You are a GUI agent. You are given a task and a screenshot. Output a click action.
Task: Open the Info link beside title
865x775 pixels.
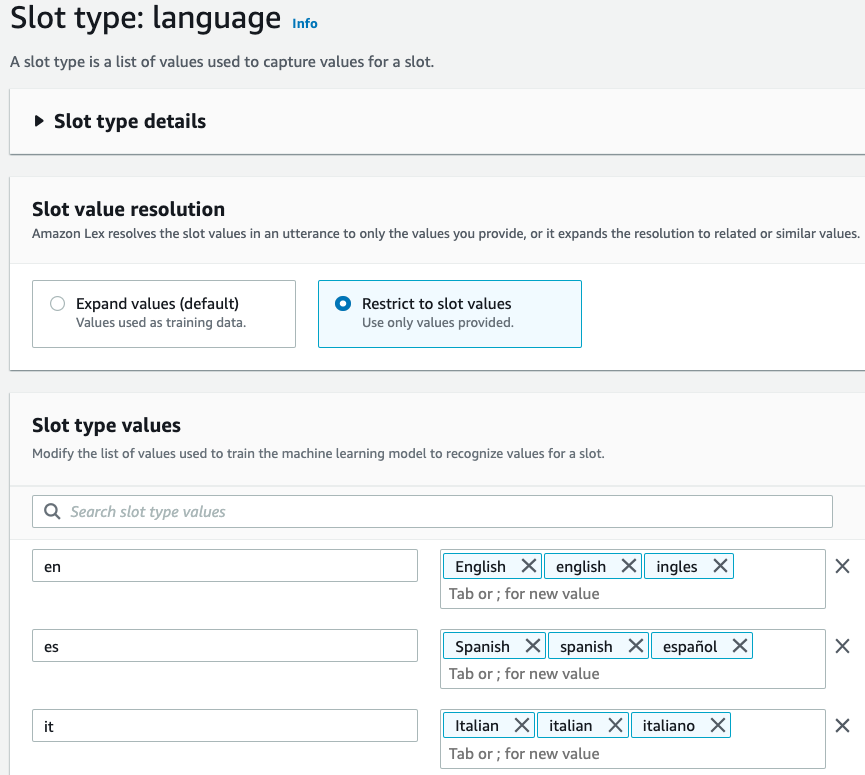(x=305, y=24)
